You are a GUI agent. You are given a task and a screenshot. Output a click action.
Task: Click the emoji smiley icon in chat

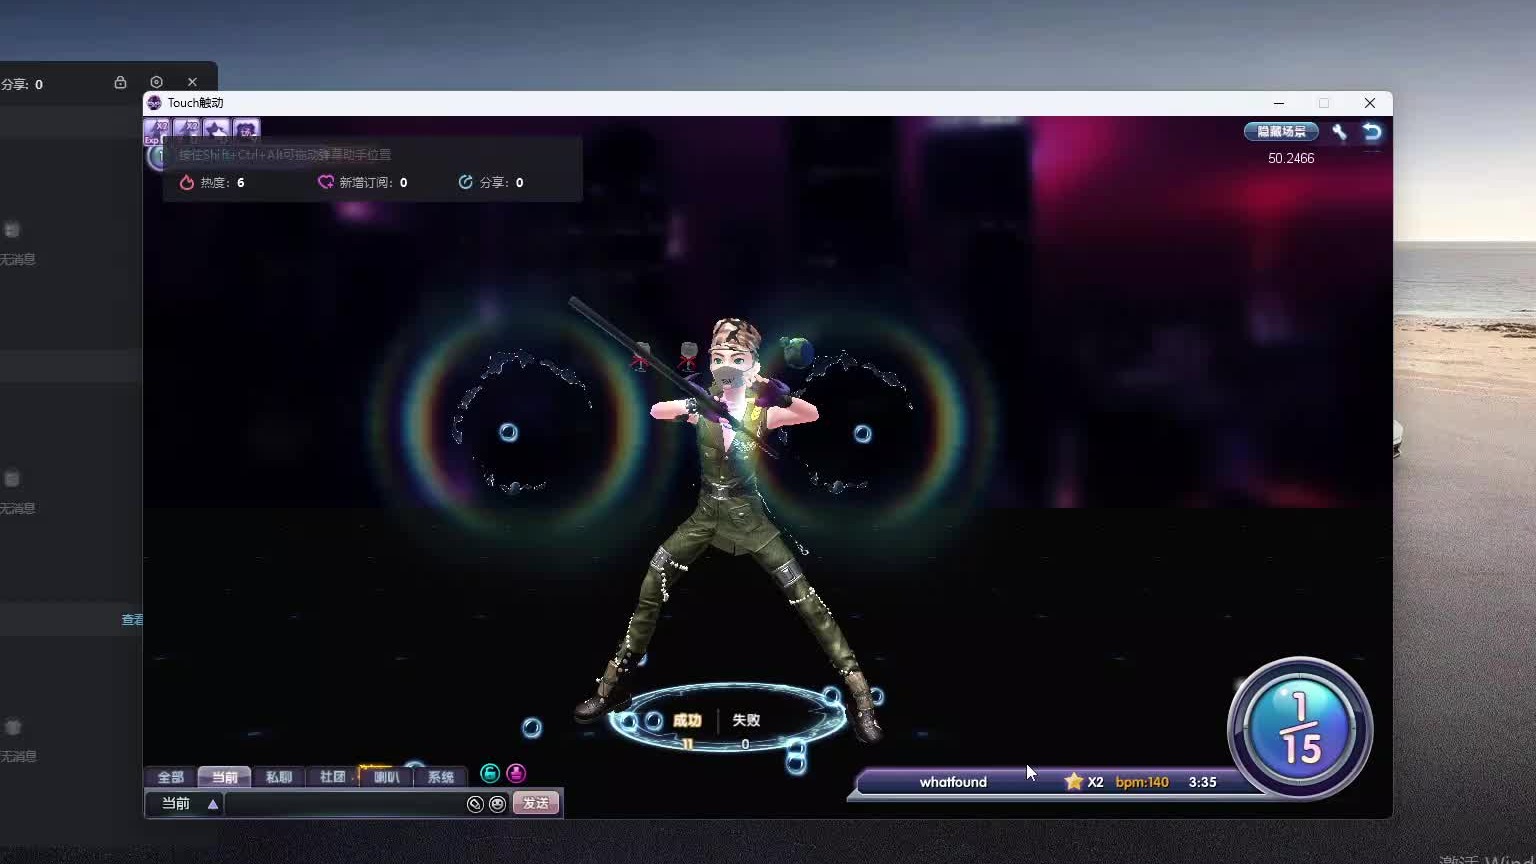(x=497, y=804)
